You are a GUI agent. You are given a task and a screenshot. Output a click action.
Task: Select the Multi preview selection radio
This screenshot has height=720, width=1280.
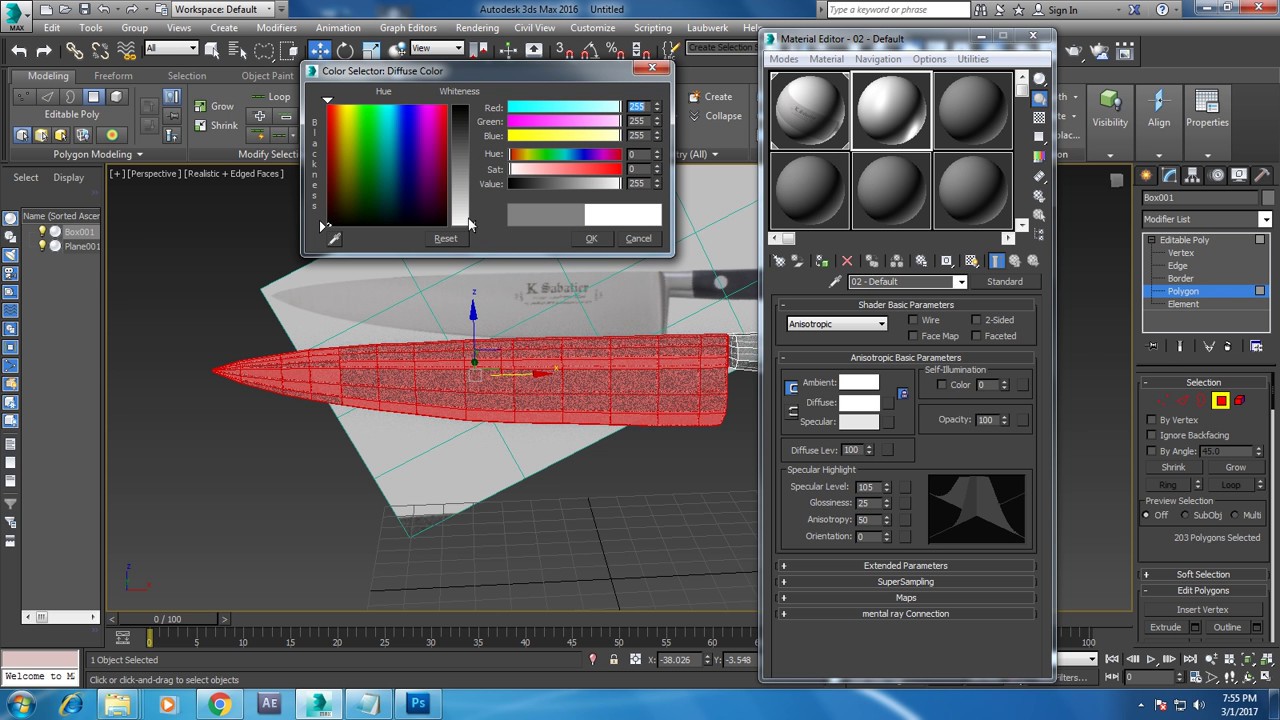tap(1234, 515)
